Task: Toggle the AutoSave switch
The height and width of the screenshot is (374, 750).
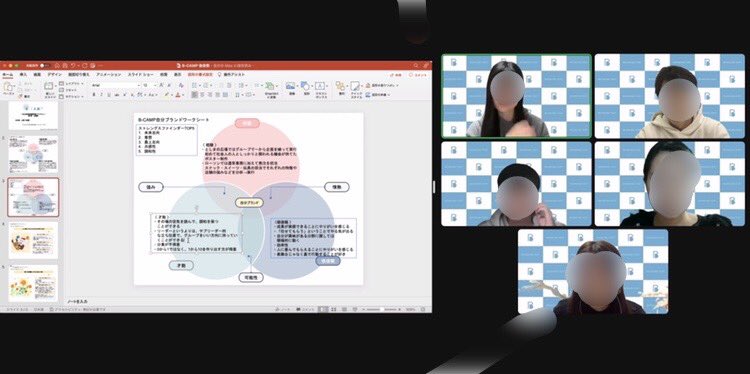Action: 45,65
